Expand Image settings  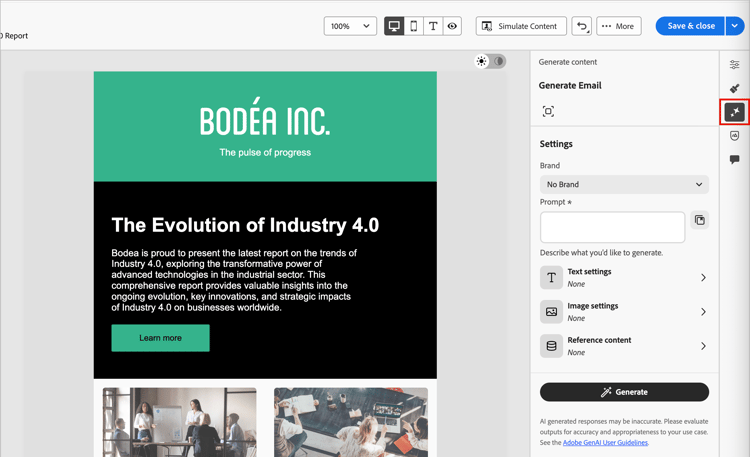(x=624, y=312)
